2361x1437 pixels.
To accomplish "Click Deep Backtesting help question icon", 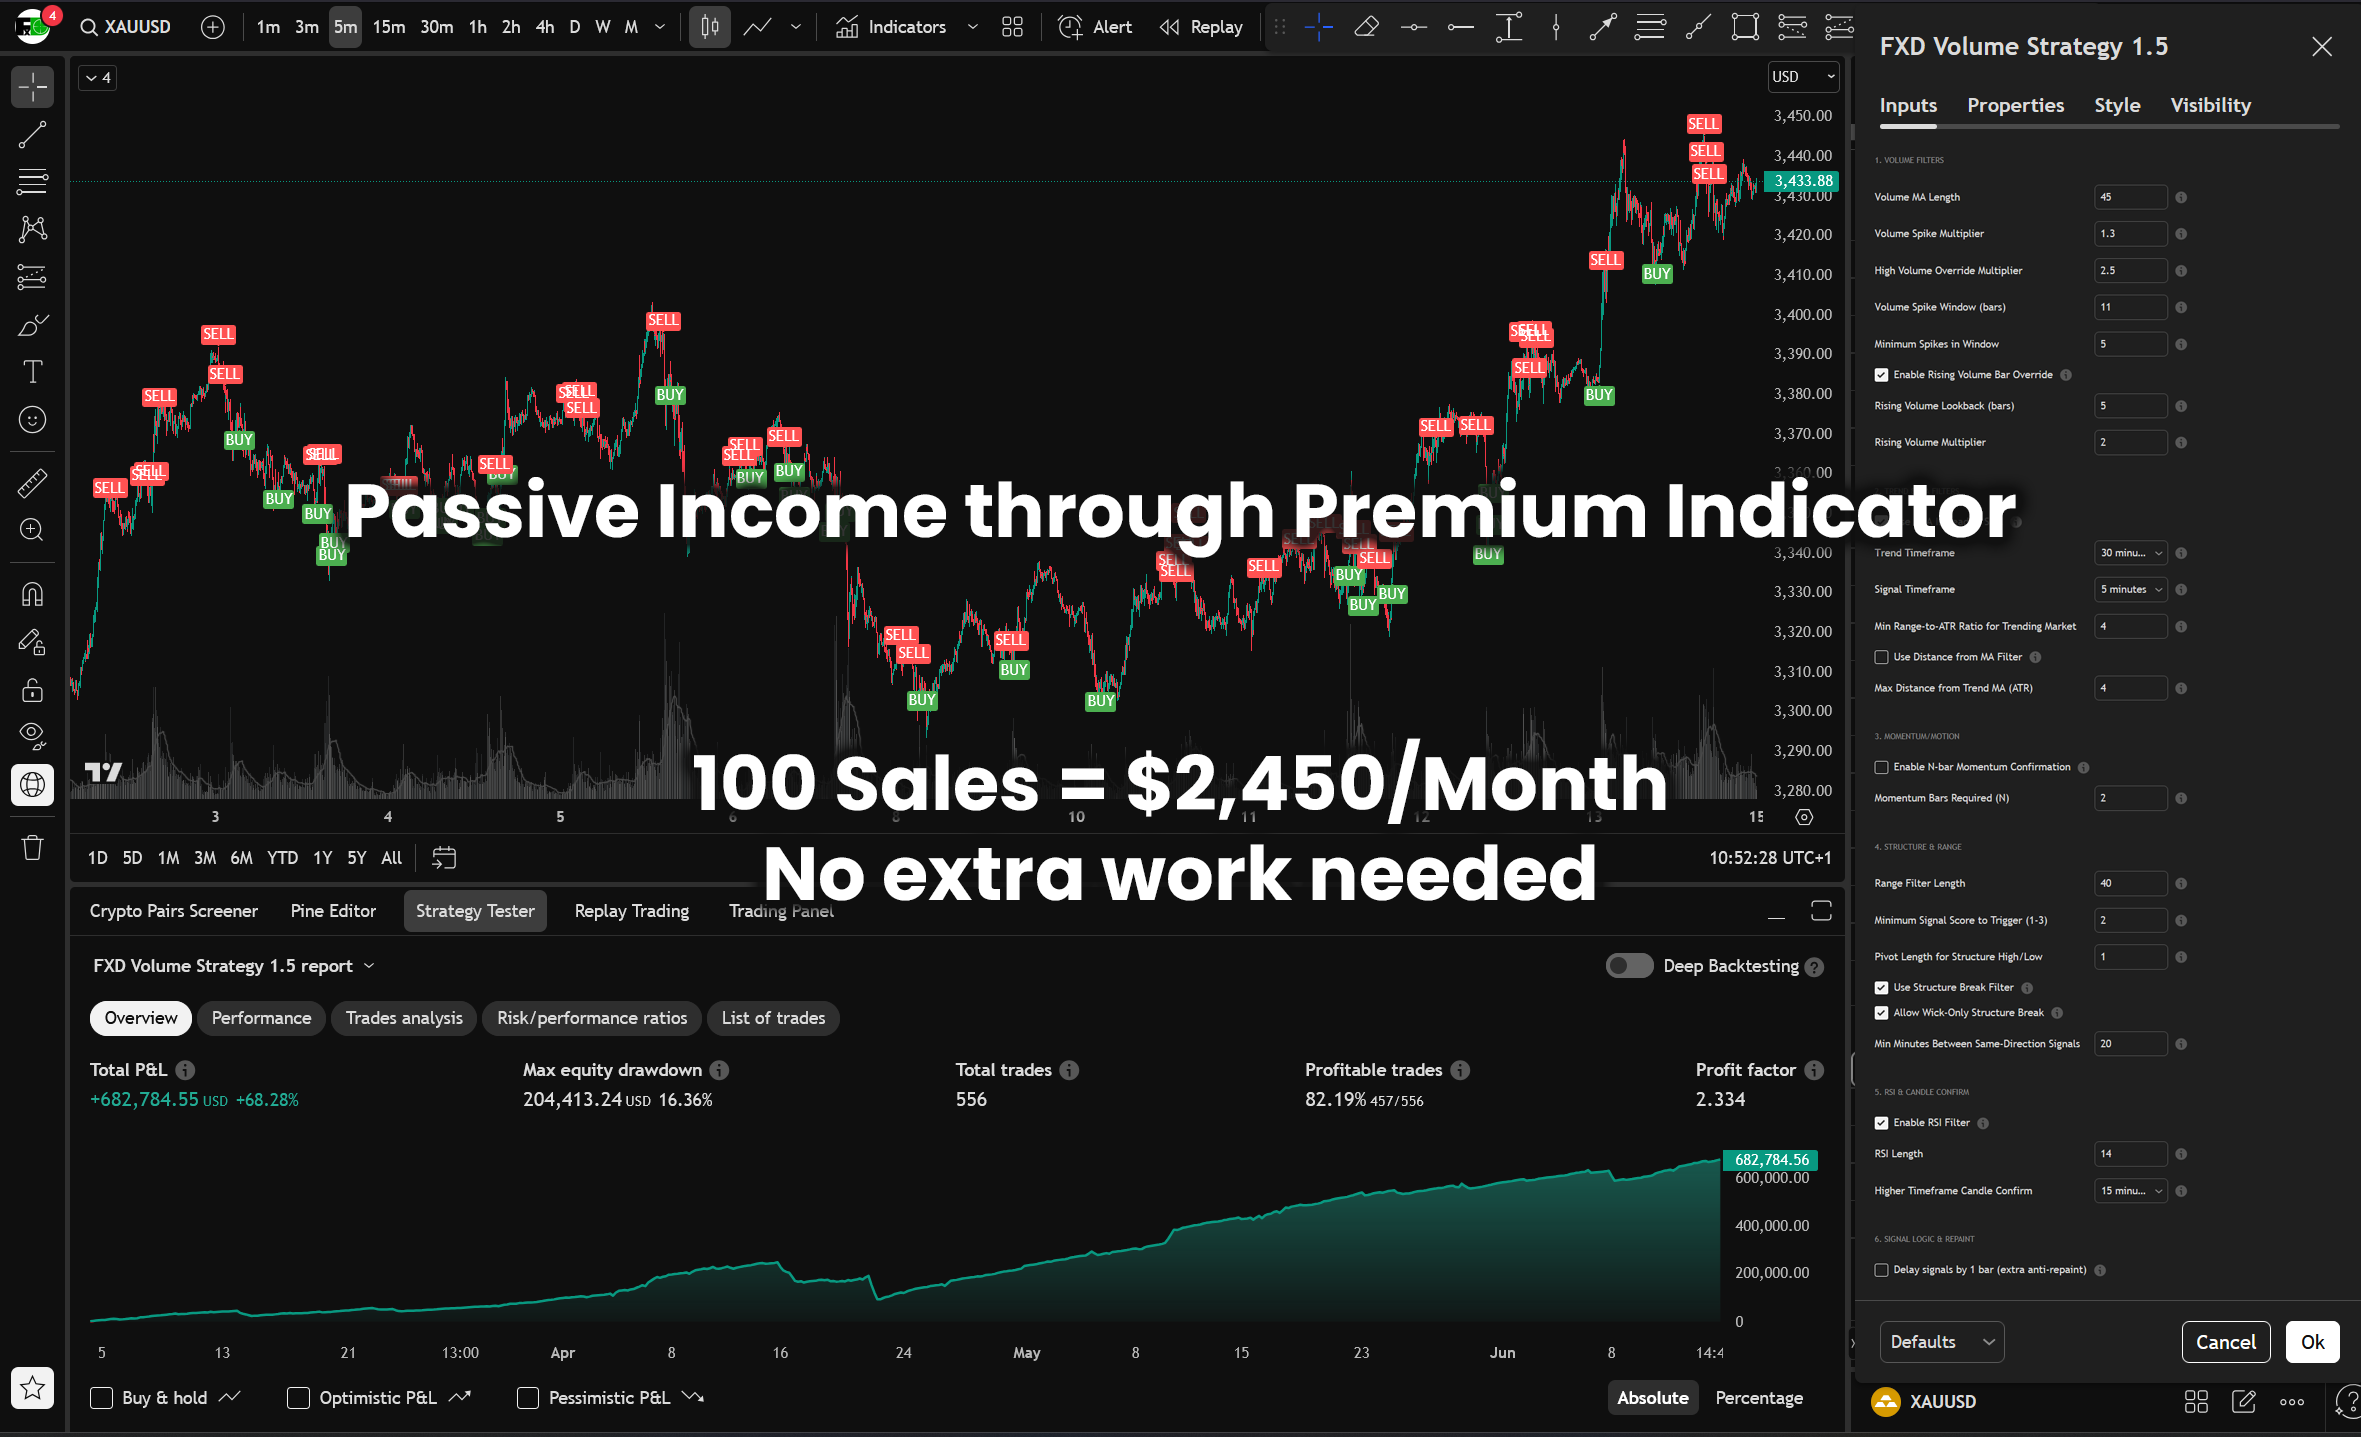I will (x=1815, y=967).
